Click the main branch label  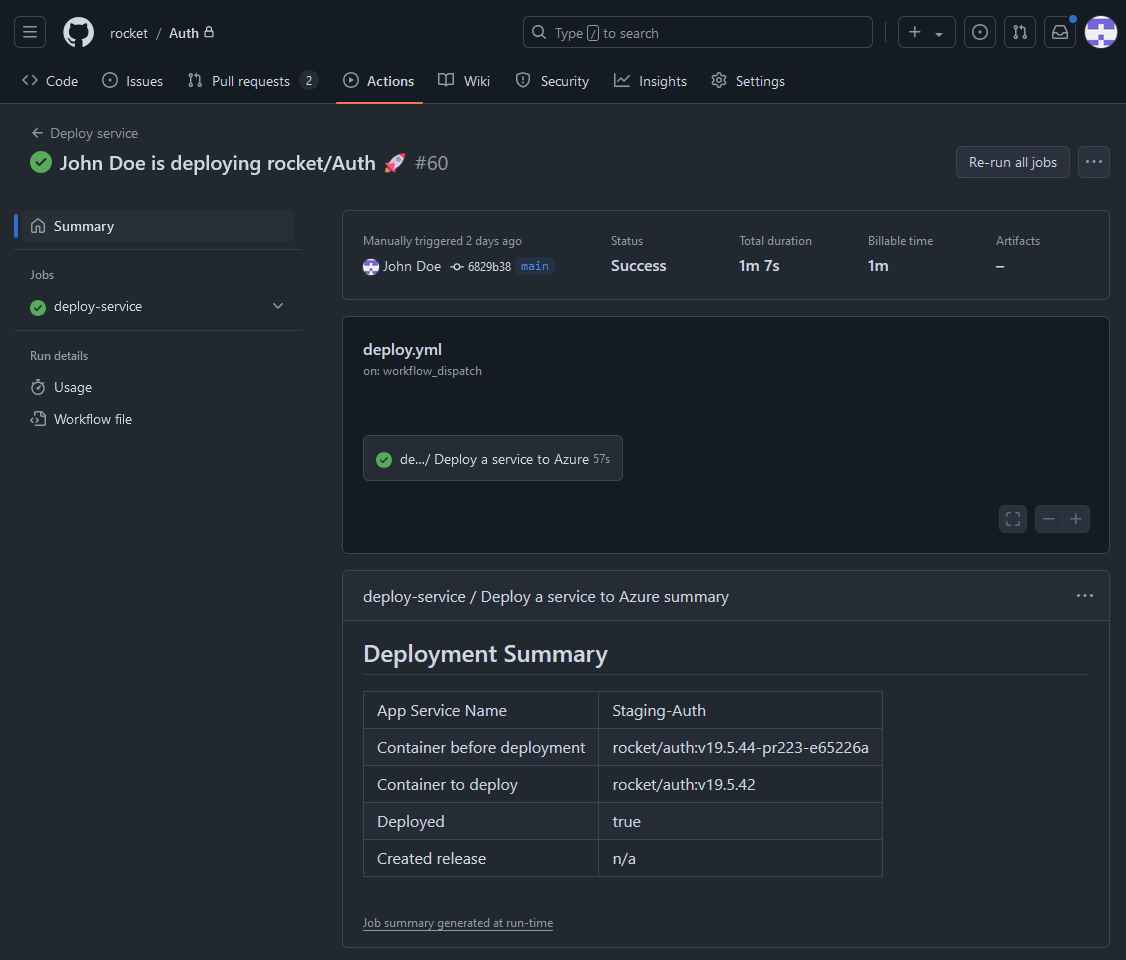click(534, 266)
